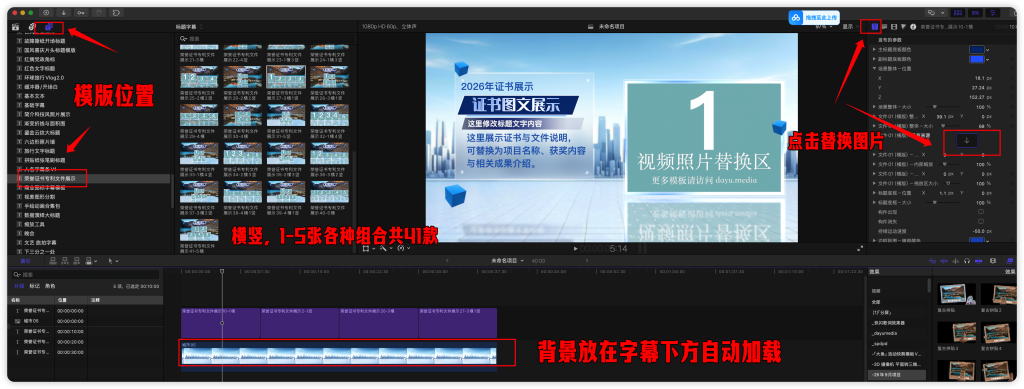The image size is (1024, 389).
Task: Toggle viewer fullscreen with the expand arrows
Action: 859,248
